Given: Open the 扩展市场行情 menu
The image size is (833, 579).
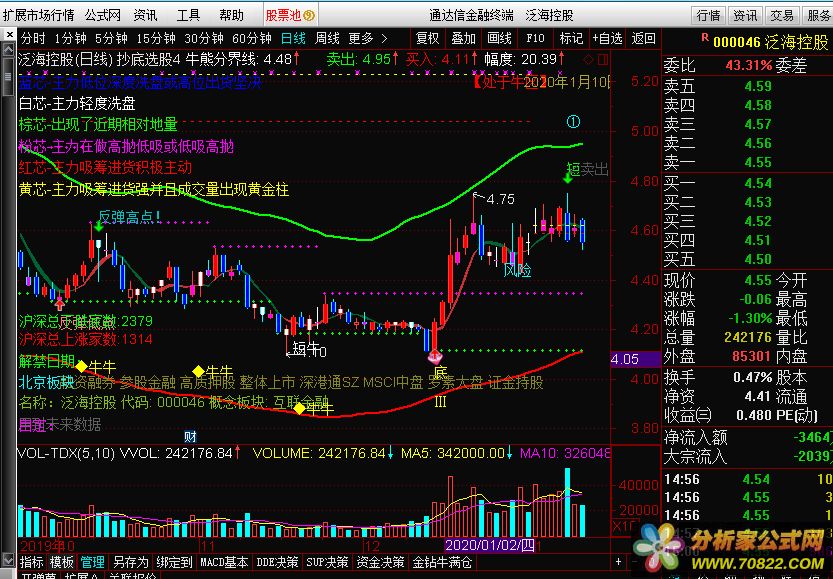Looking at the screenshot, I should point(38,15).
